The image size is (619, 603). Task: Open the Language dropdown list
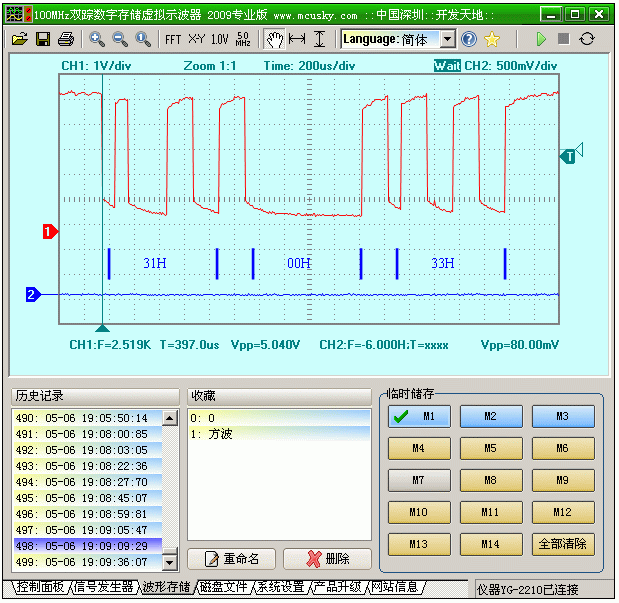click(447, 39)
